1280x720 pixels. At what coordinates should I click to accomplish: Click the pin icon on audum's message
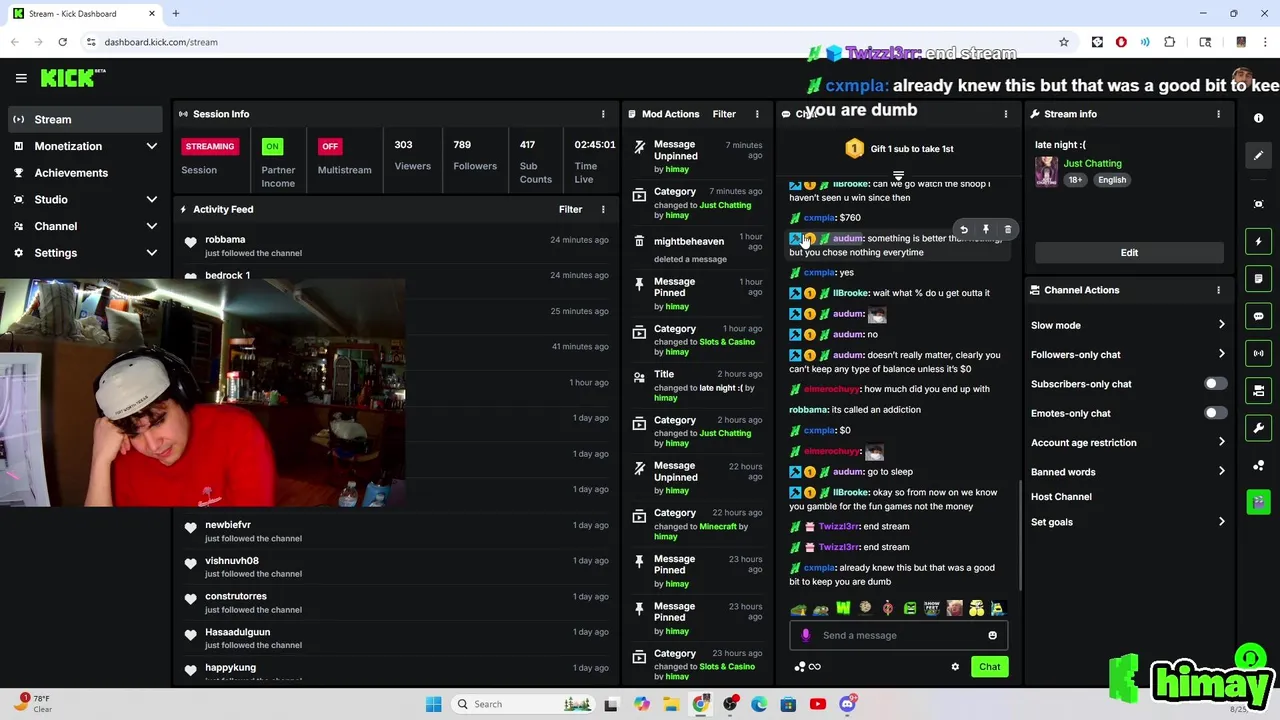tap(986, 230)
